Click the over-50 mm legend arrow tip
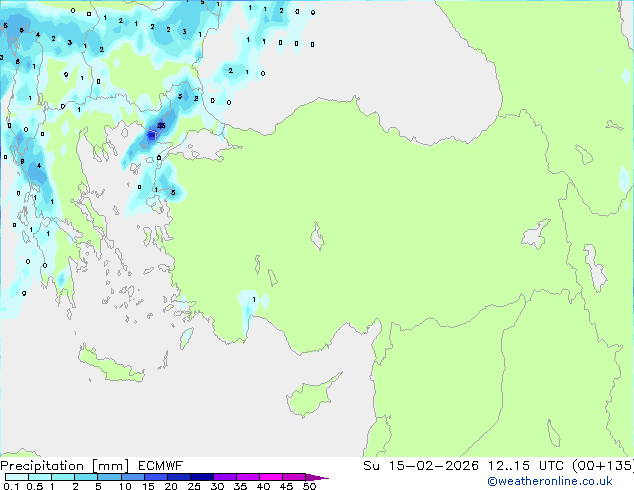 (317, 477)
